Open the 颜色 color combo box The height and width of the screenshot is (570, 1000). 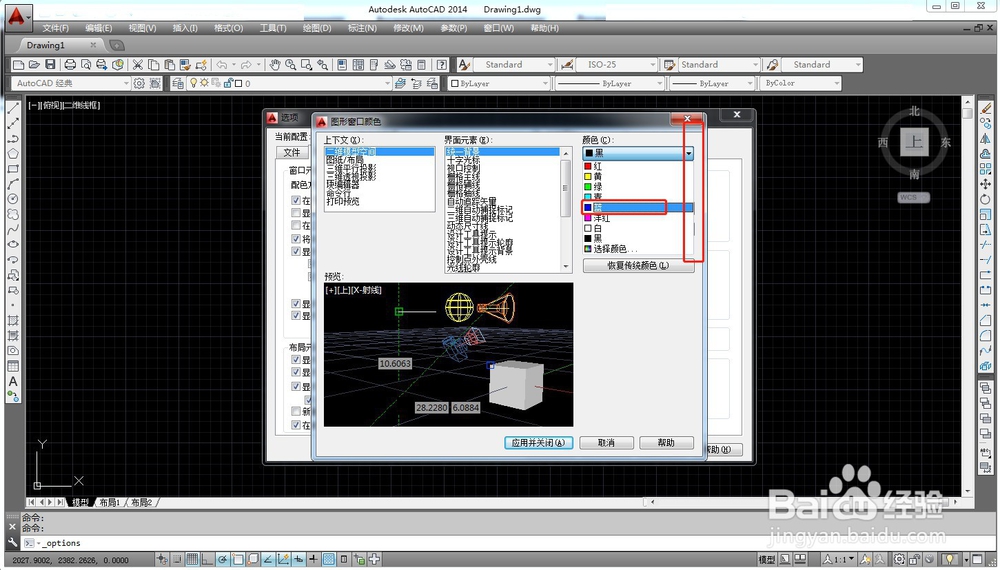pyautogui.click(x=638, y=153)
